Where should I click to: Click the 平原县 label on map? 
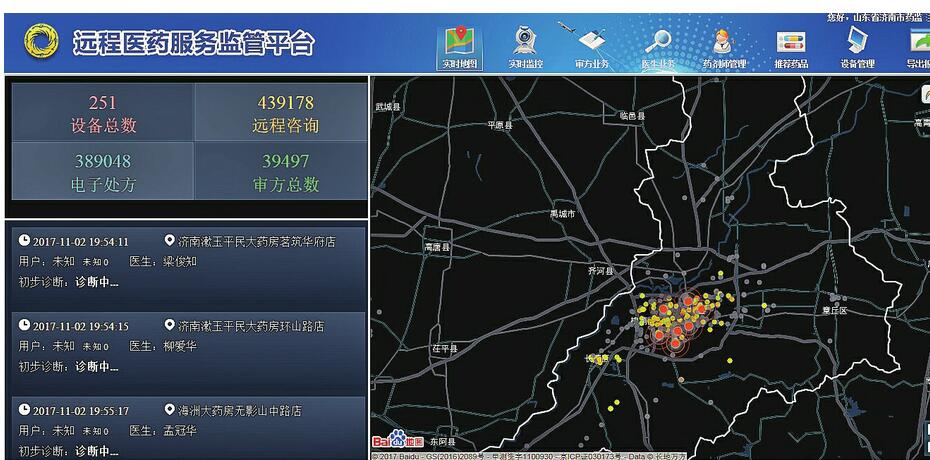[x=499, y=126]
